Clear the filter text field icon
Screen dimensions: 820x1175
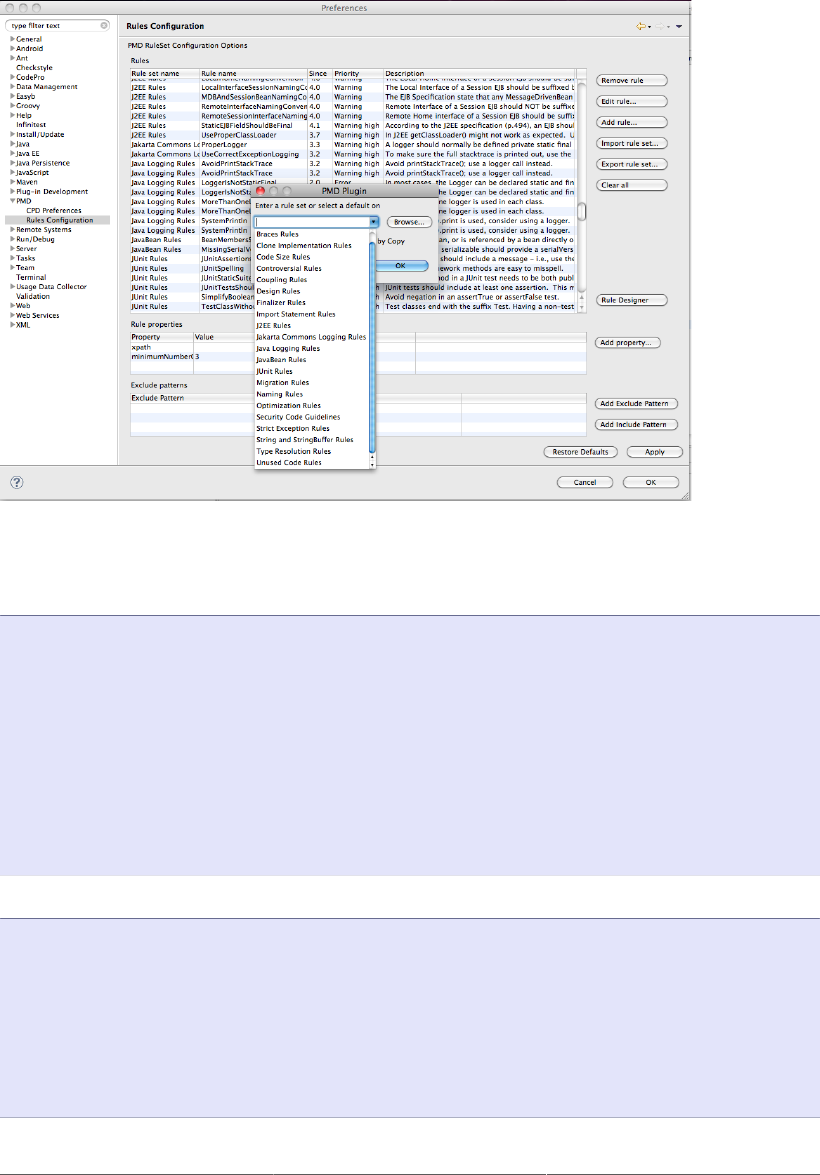click(104, 25)
